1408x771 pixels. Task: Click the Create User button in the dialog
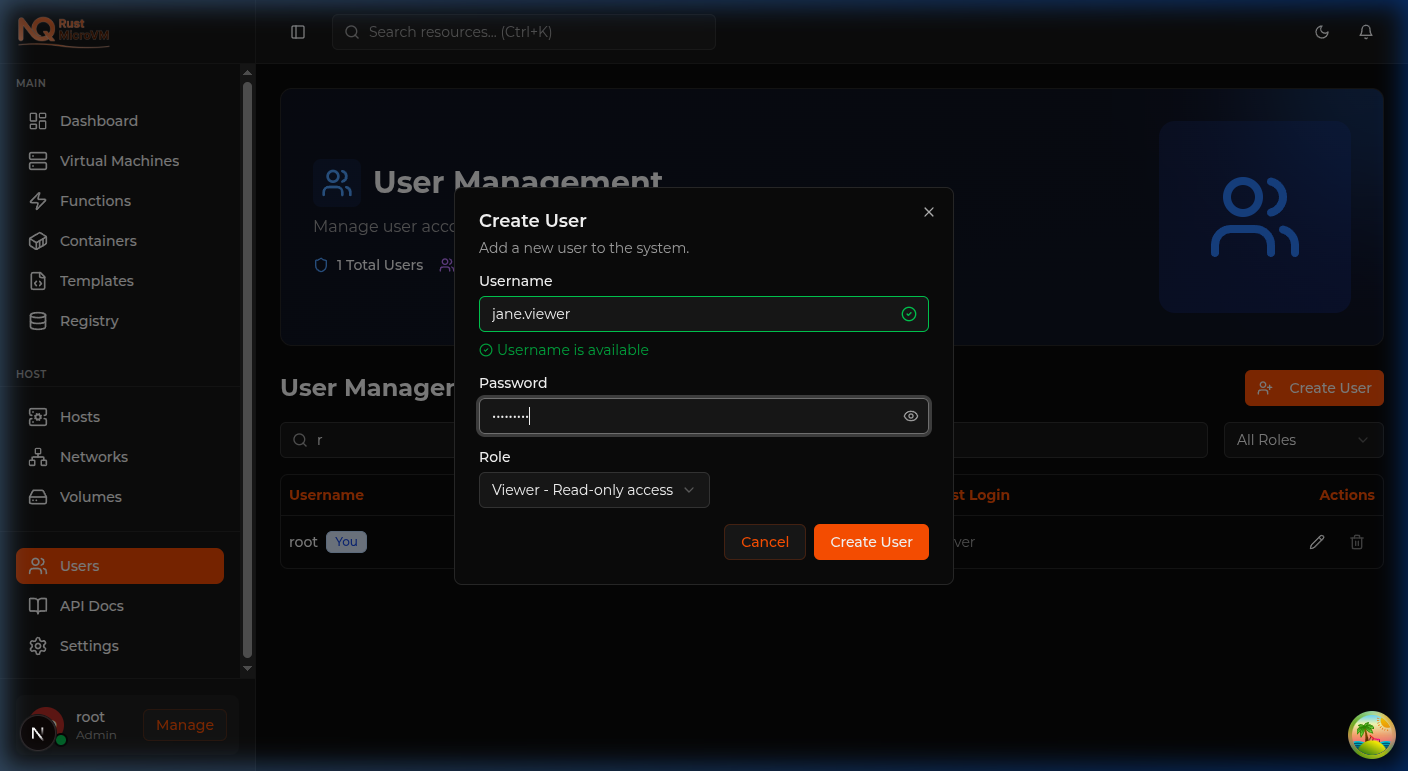[x=871, y=541]
